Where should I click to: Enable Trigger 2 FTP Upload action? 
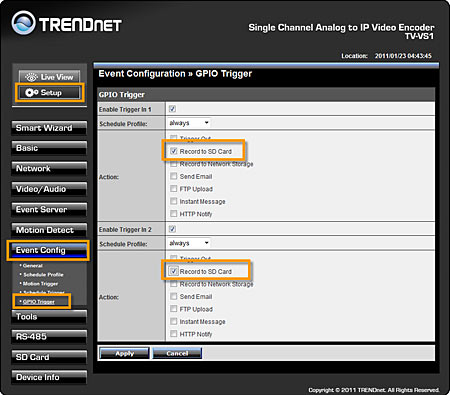tap(173, 309)
